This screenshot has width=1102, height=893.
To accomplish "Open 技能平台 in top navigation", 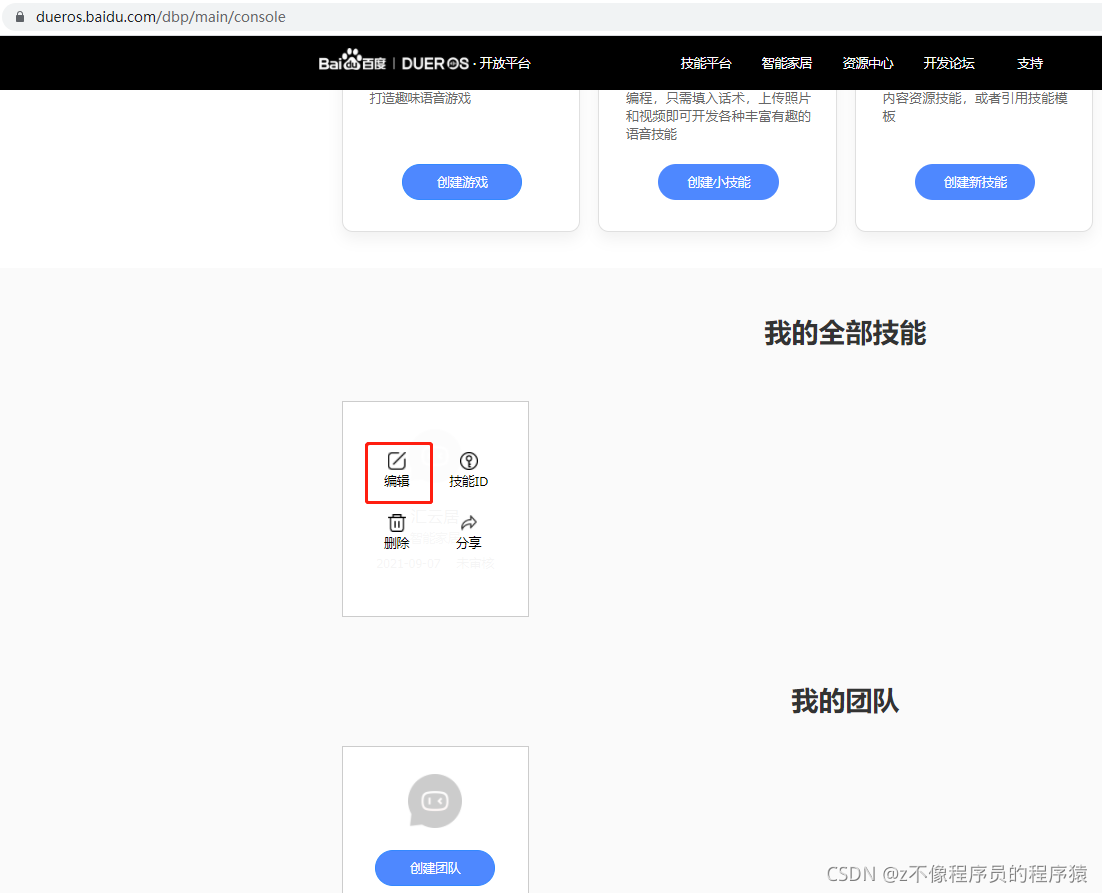I will point(706,63).
